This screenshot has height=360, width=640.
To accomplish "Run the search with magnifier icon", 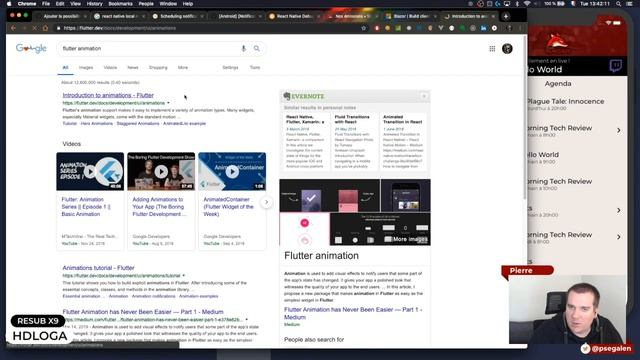I will click(256, 48).
